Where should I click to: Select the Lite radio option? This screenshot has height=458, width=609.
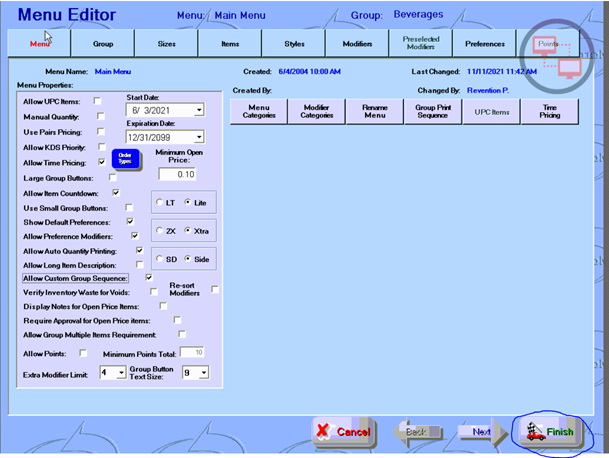coord(188,202)
